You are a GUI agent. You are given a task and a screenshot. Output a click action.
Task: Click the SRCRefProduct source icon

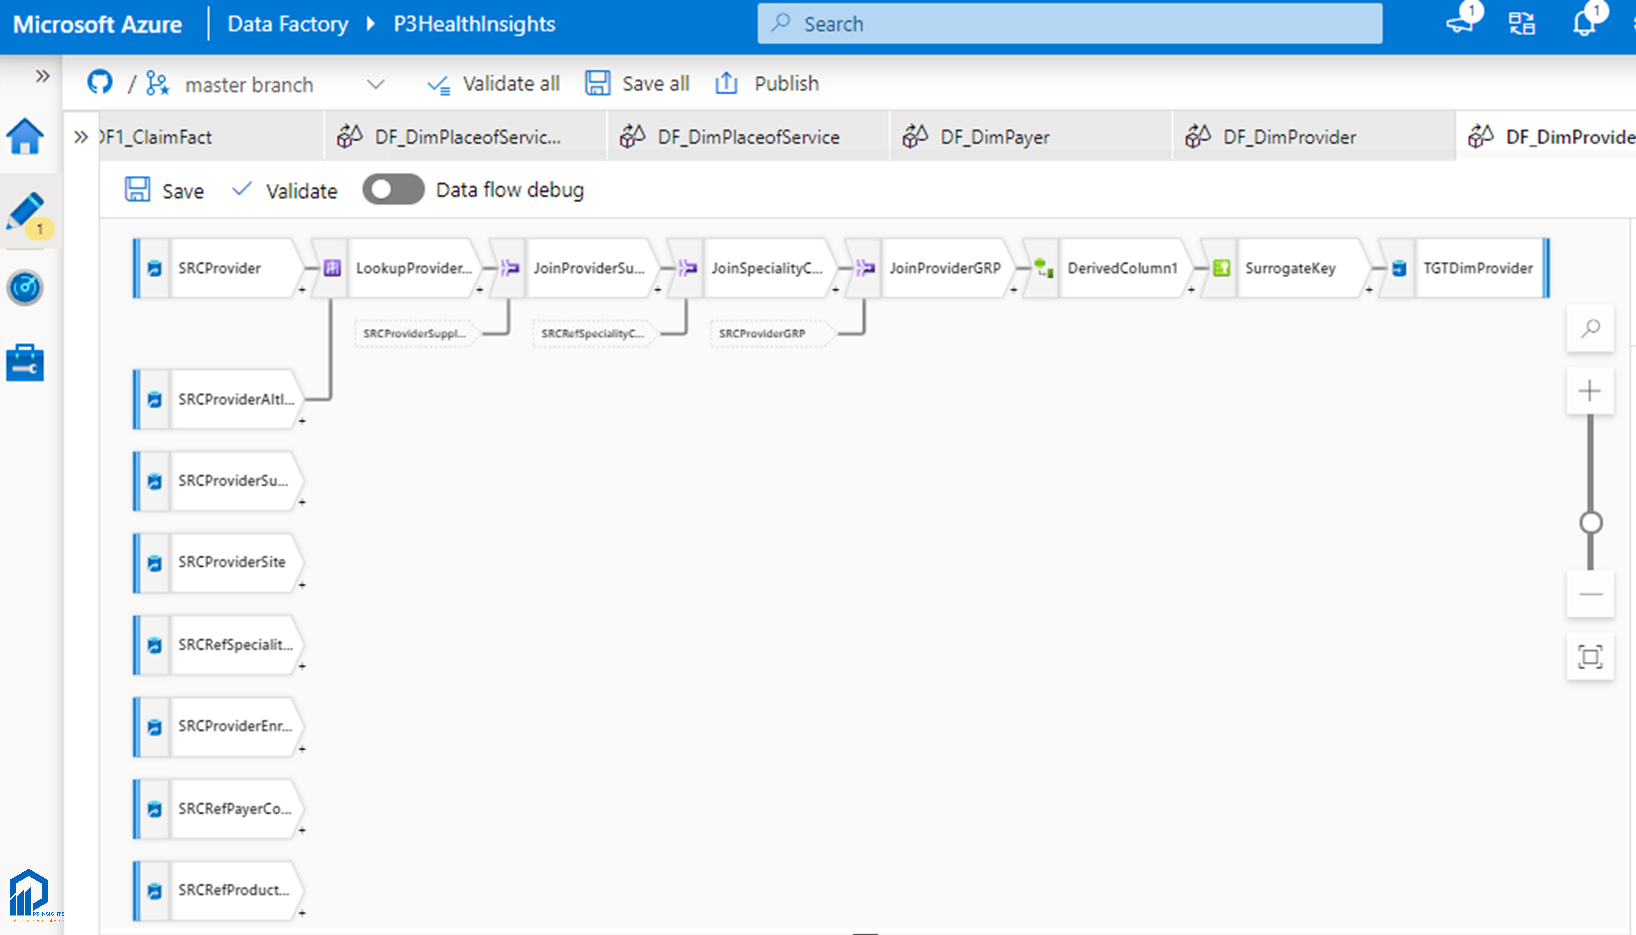point(154,891)
